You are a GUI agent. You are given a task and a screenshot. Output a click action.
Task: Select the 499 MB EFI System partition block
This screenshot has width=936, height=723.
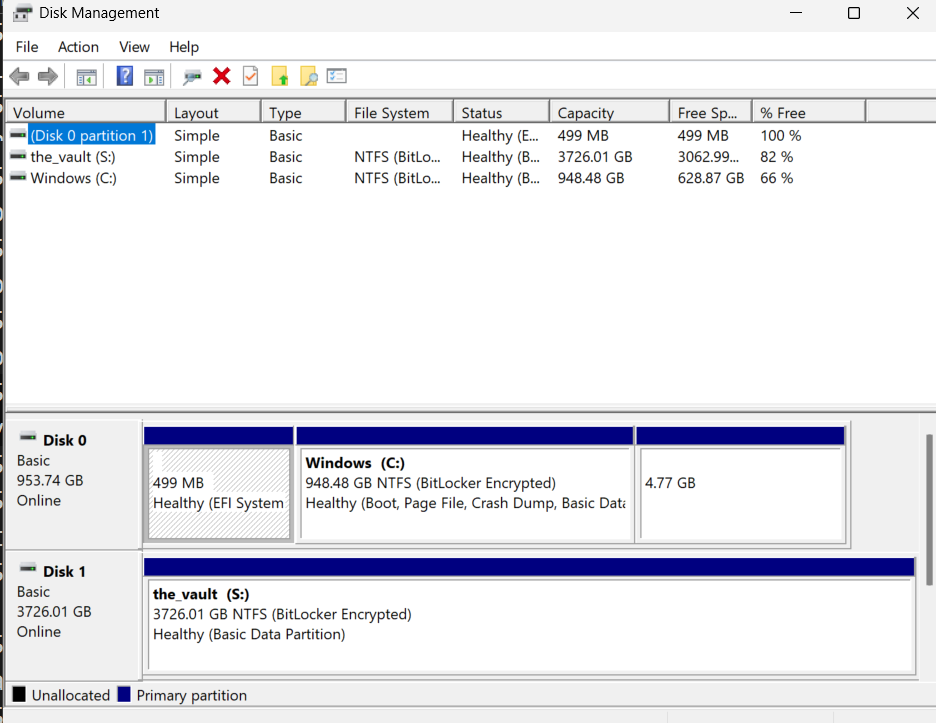tap(219, 484)
